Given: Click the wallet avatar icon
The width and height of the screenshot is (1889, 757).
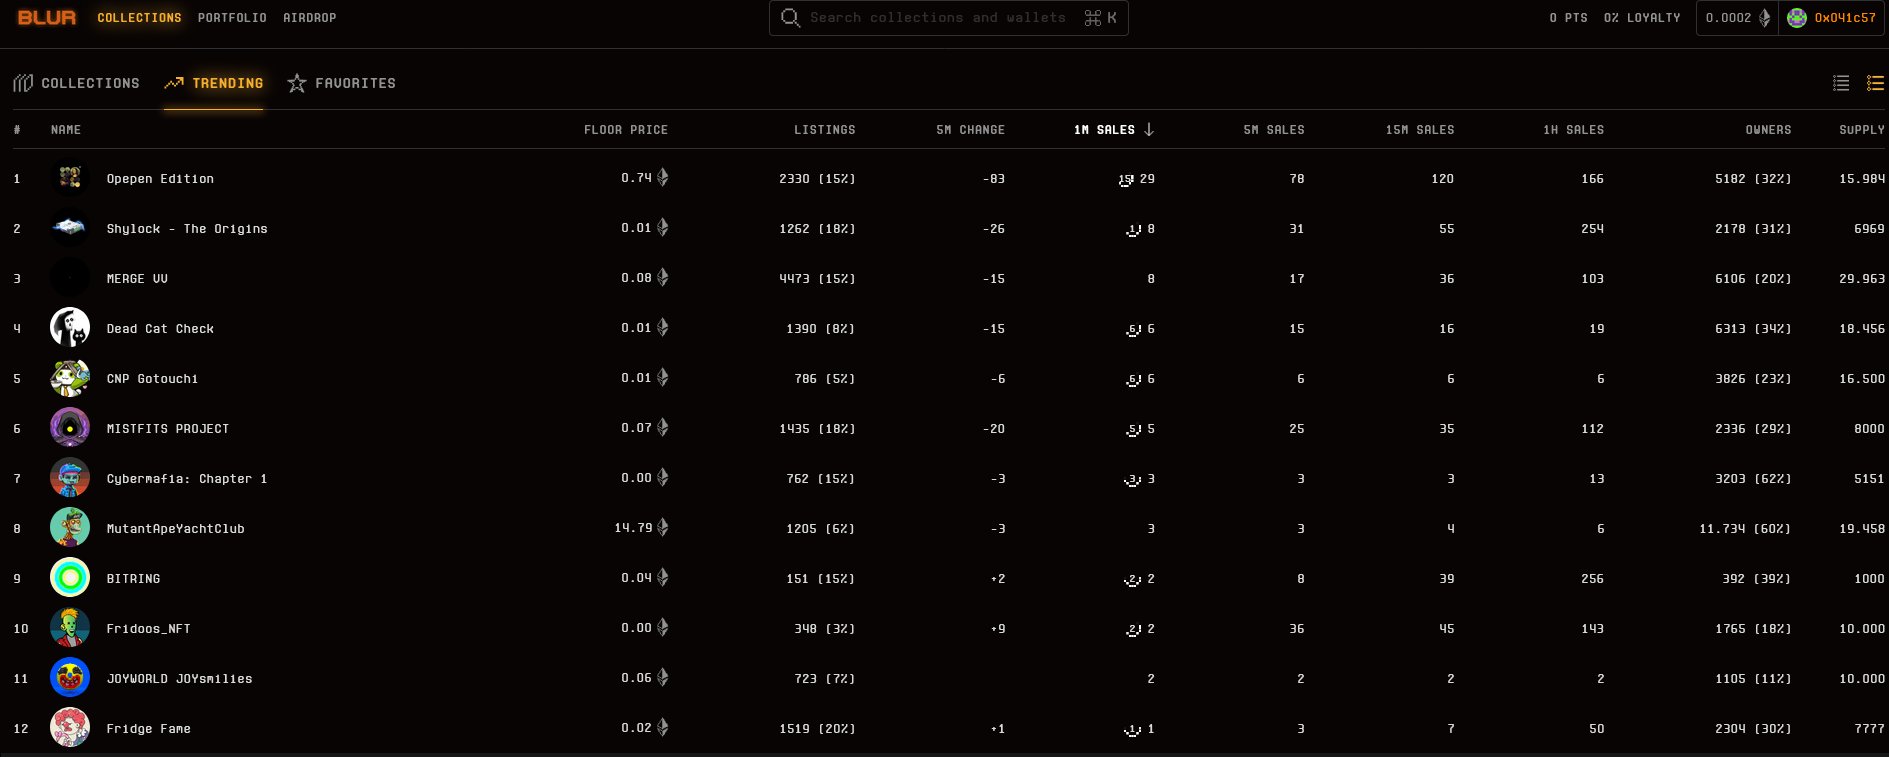Looking at the screenshot, I should [1797, 18].
